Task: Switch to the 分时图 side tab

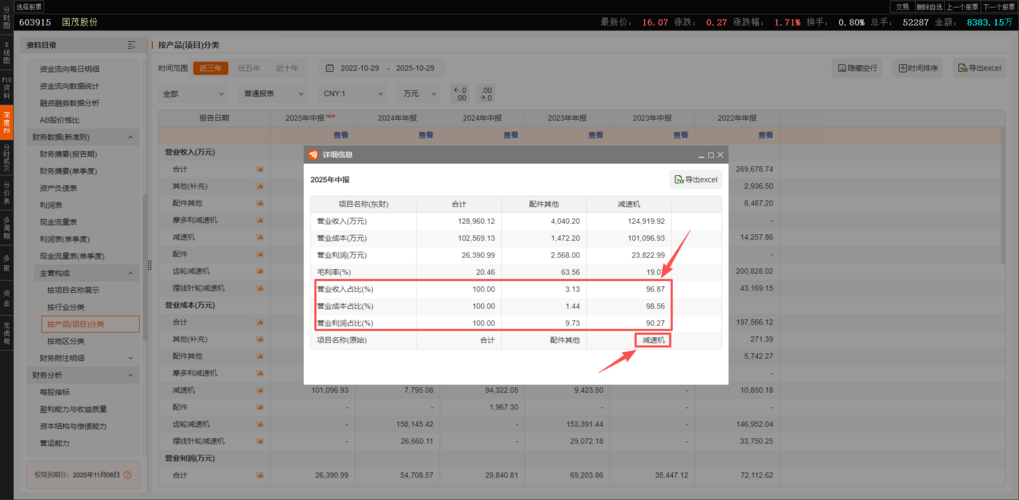Action: point(6,16)
